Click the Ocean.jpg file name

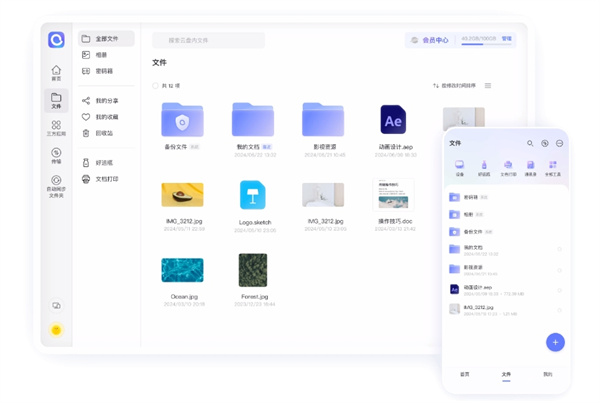pos(184,297)
